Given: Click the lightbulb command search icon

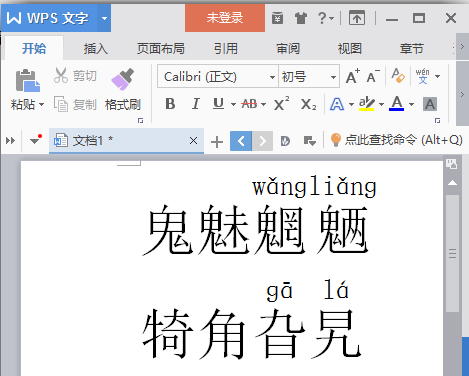Looking at the screenshot, I should tap(336, 140).
